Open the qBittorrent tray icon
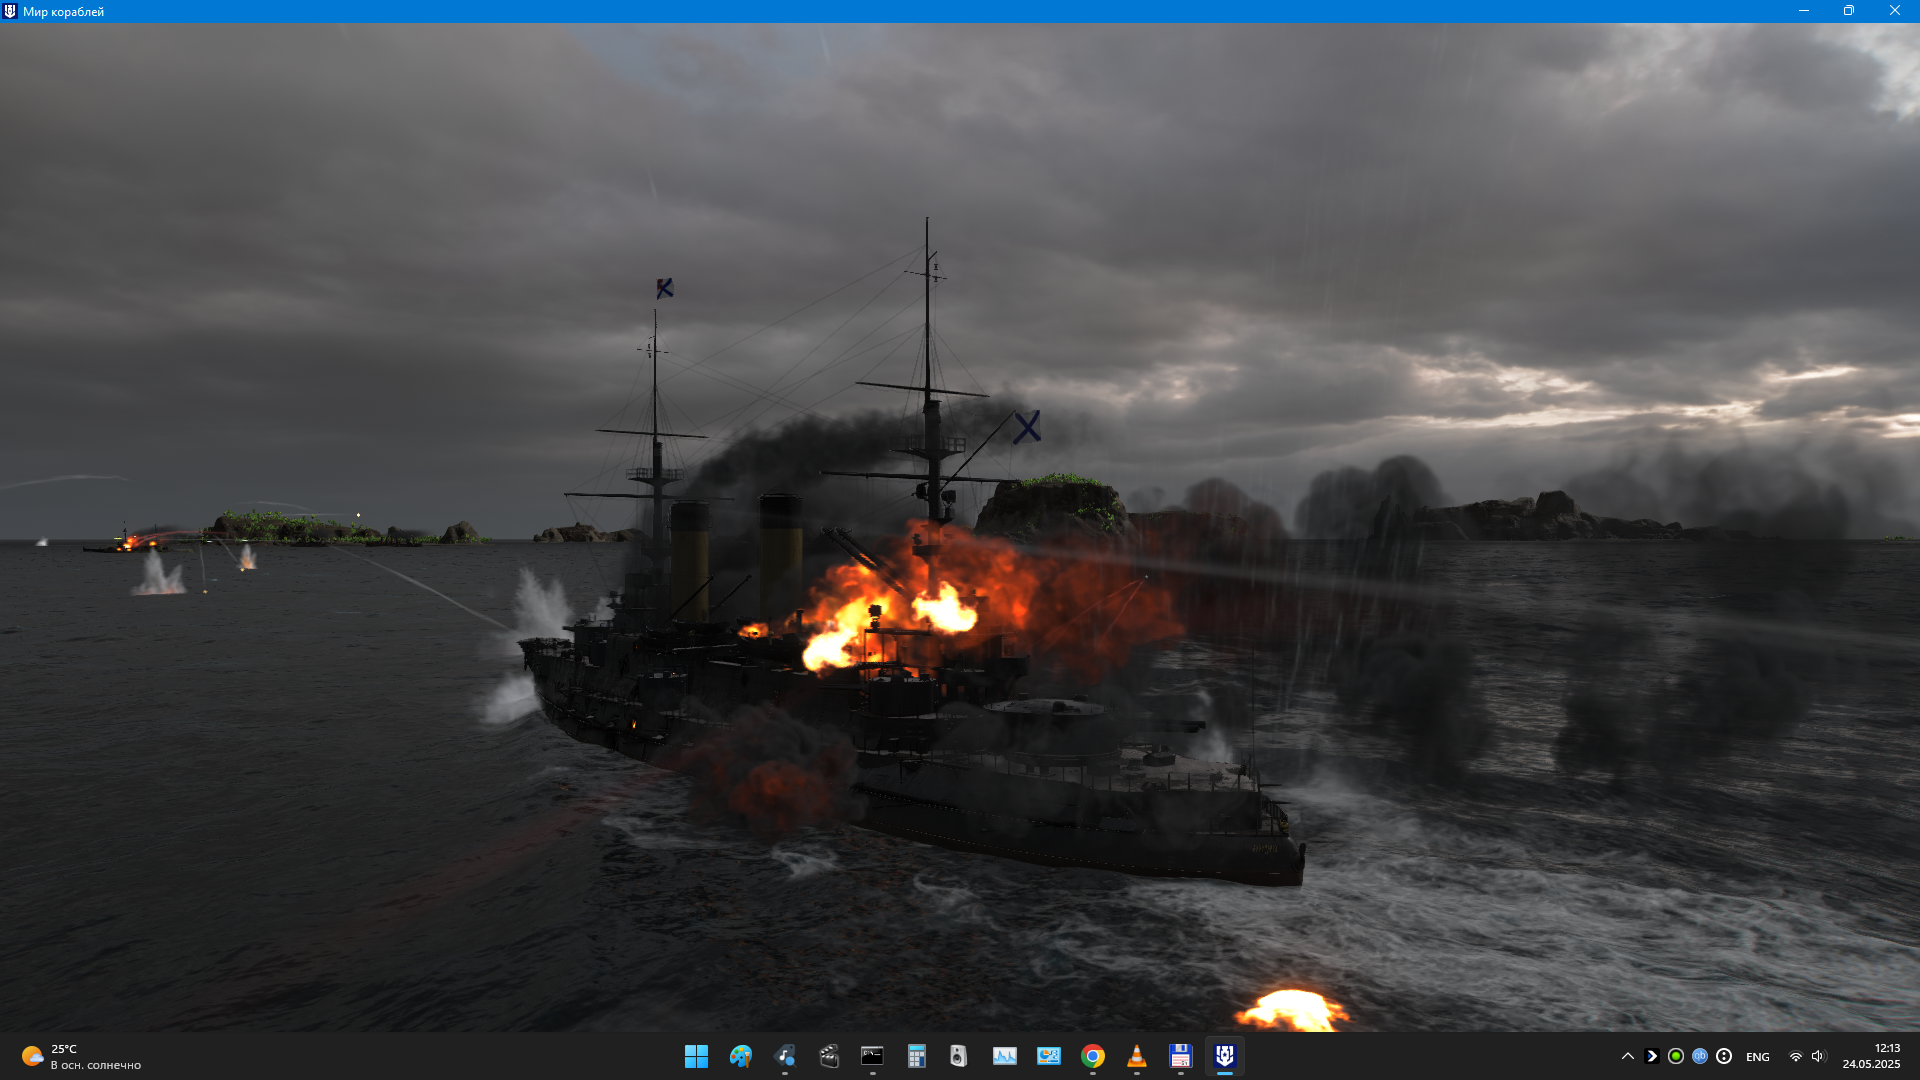 tap(1700, 1056)
